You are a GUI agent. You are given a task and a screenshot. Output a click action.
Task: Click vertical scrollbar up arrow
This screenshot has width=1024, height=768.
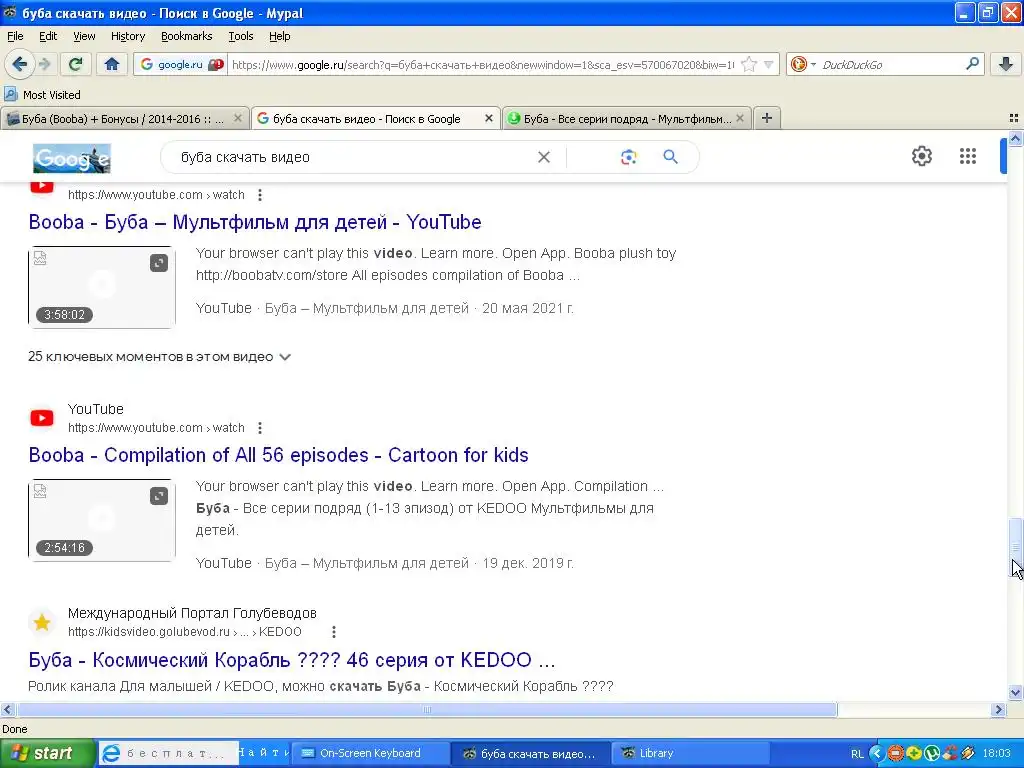pos(1016,138)
